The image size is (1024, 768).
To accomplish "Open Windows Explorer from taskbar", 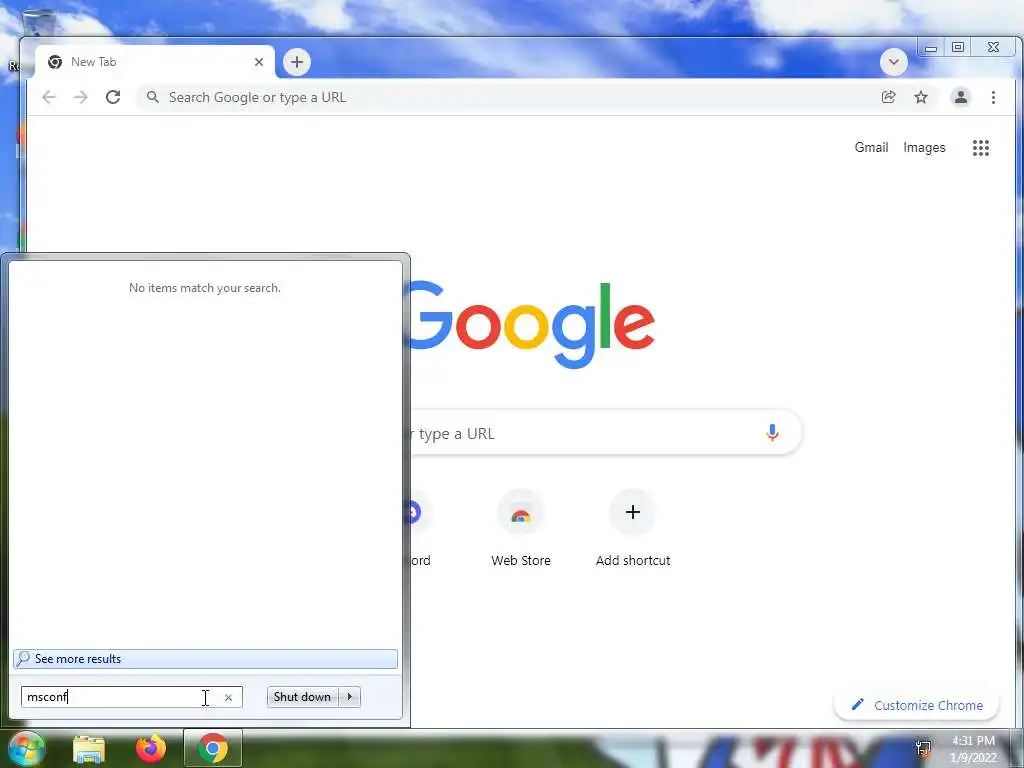I will 89,748.
